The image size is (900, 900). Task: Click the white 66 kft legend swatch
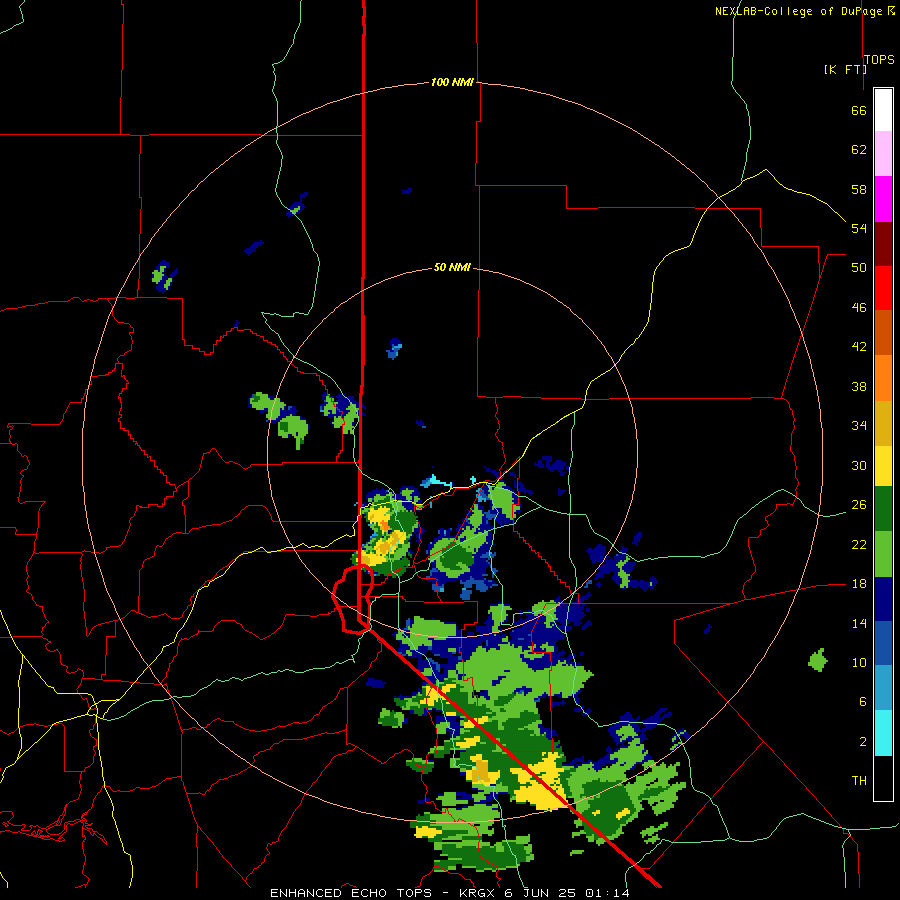tap(883, 110)
